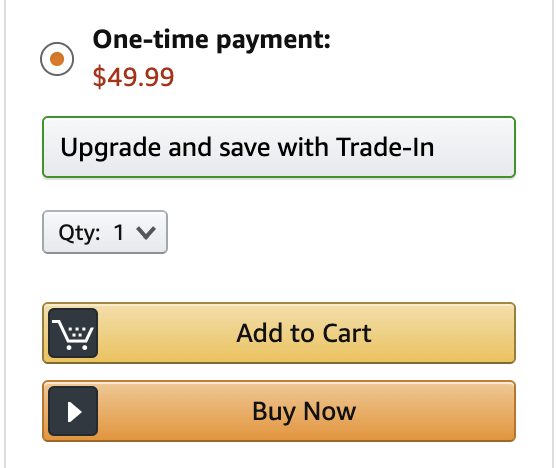Viewport: 556px width, 468px height.
Task: Select the One-time payment radio button
Action: [57, 59]
